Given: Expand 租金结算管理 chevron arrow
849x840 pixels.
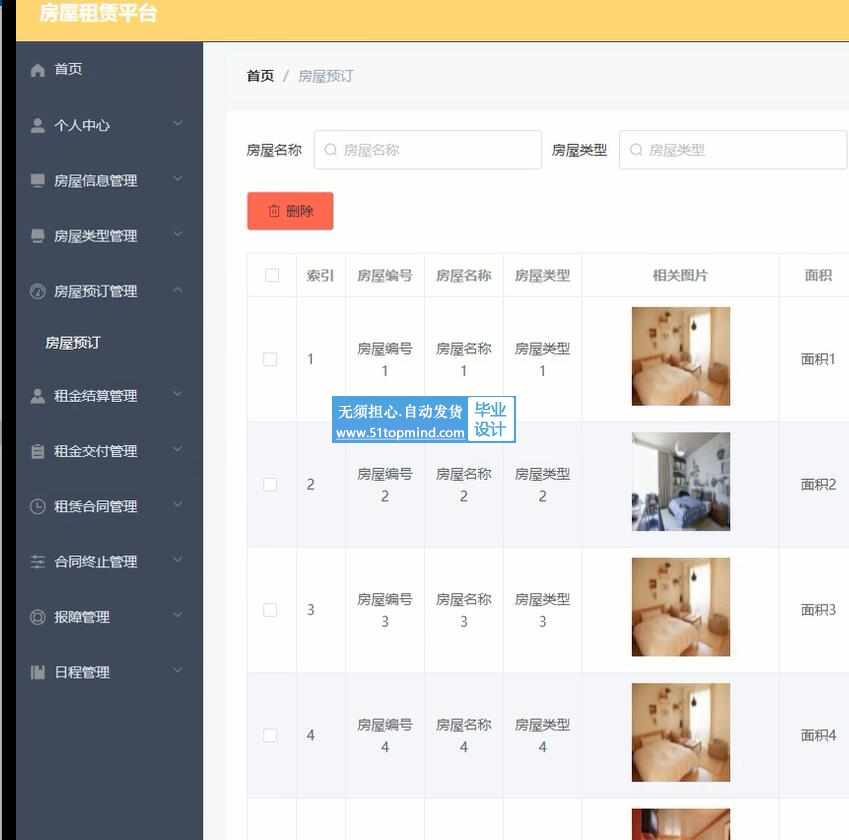Looking at the screenshot, I should tap(178, 394).
